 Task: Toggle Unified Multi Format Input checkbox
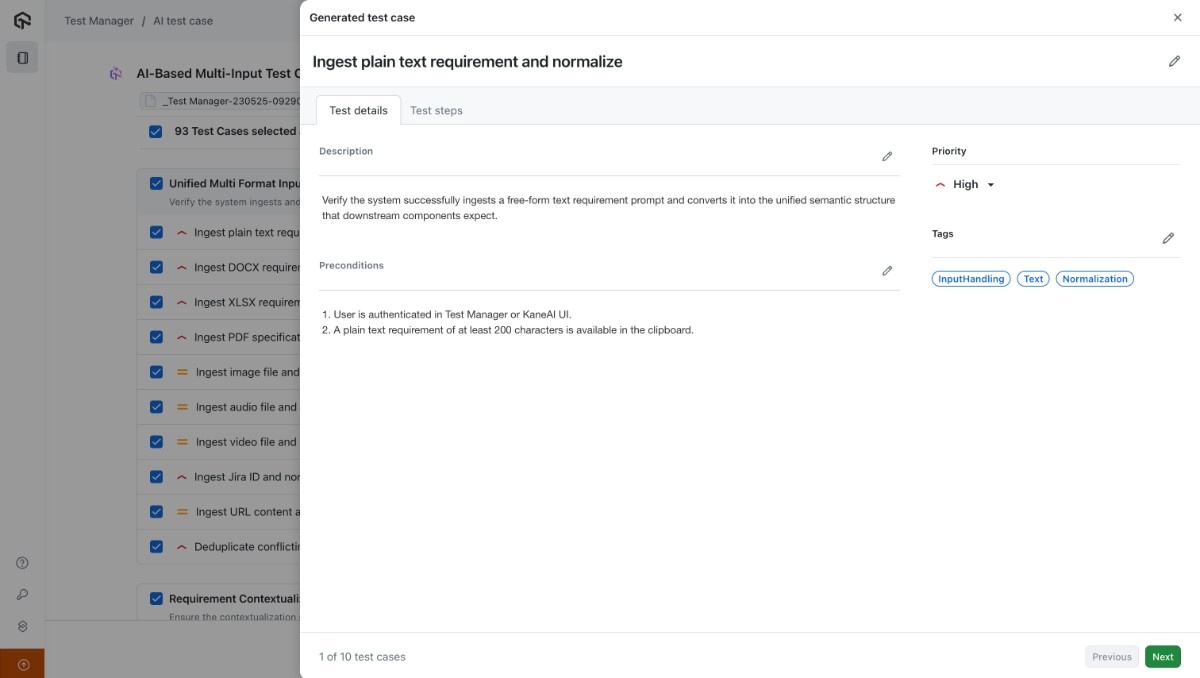pos(156,183)
